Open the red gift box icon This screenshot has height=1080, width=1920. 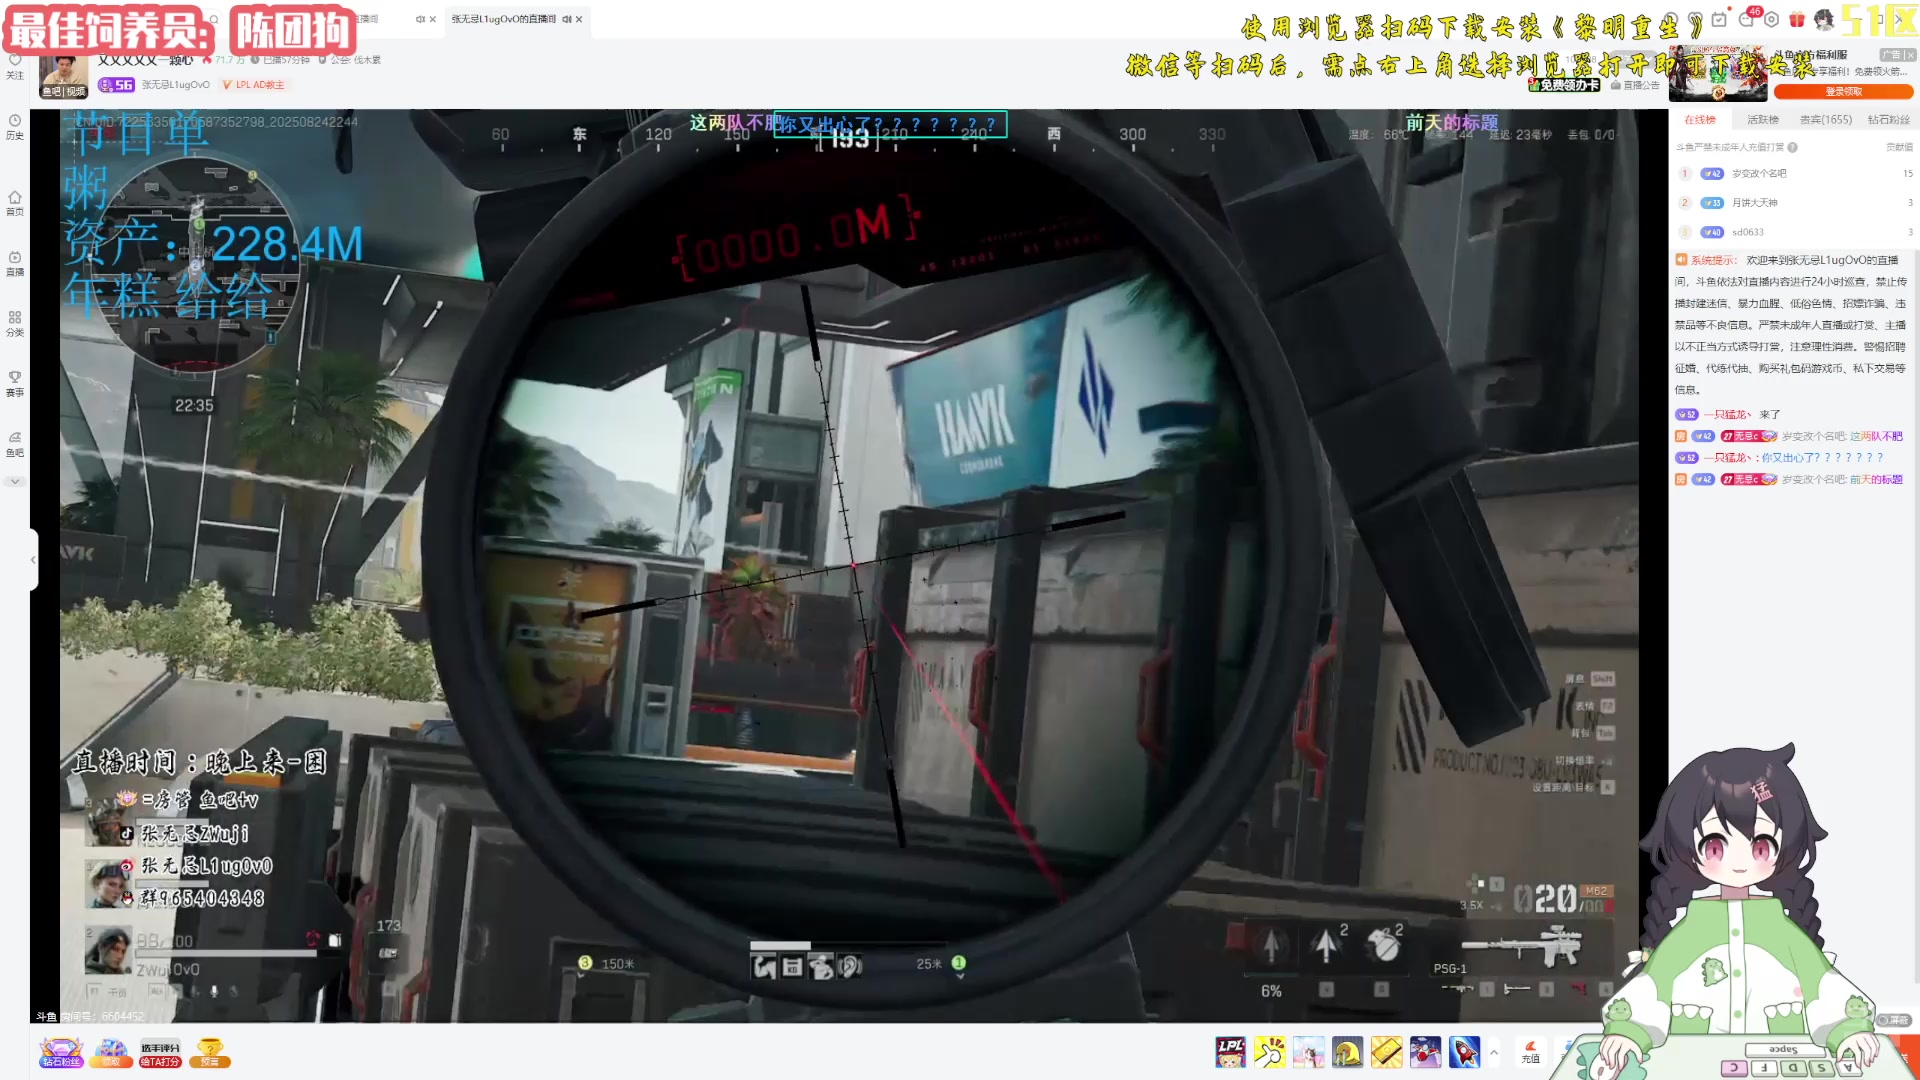coord(1797,19)
